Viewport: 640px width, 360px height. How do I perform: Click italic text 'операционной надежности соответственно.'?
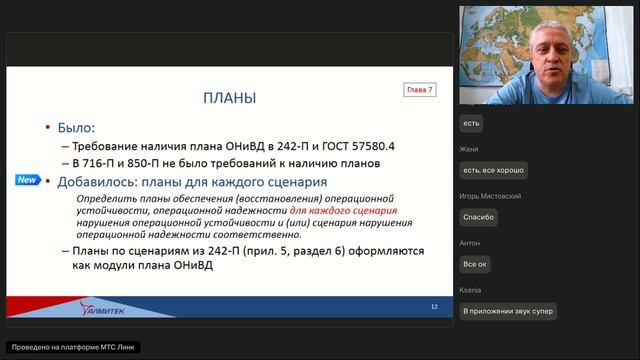click(x=189, y=235)
